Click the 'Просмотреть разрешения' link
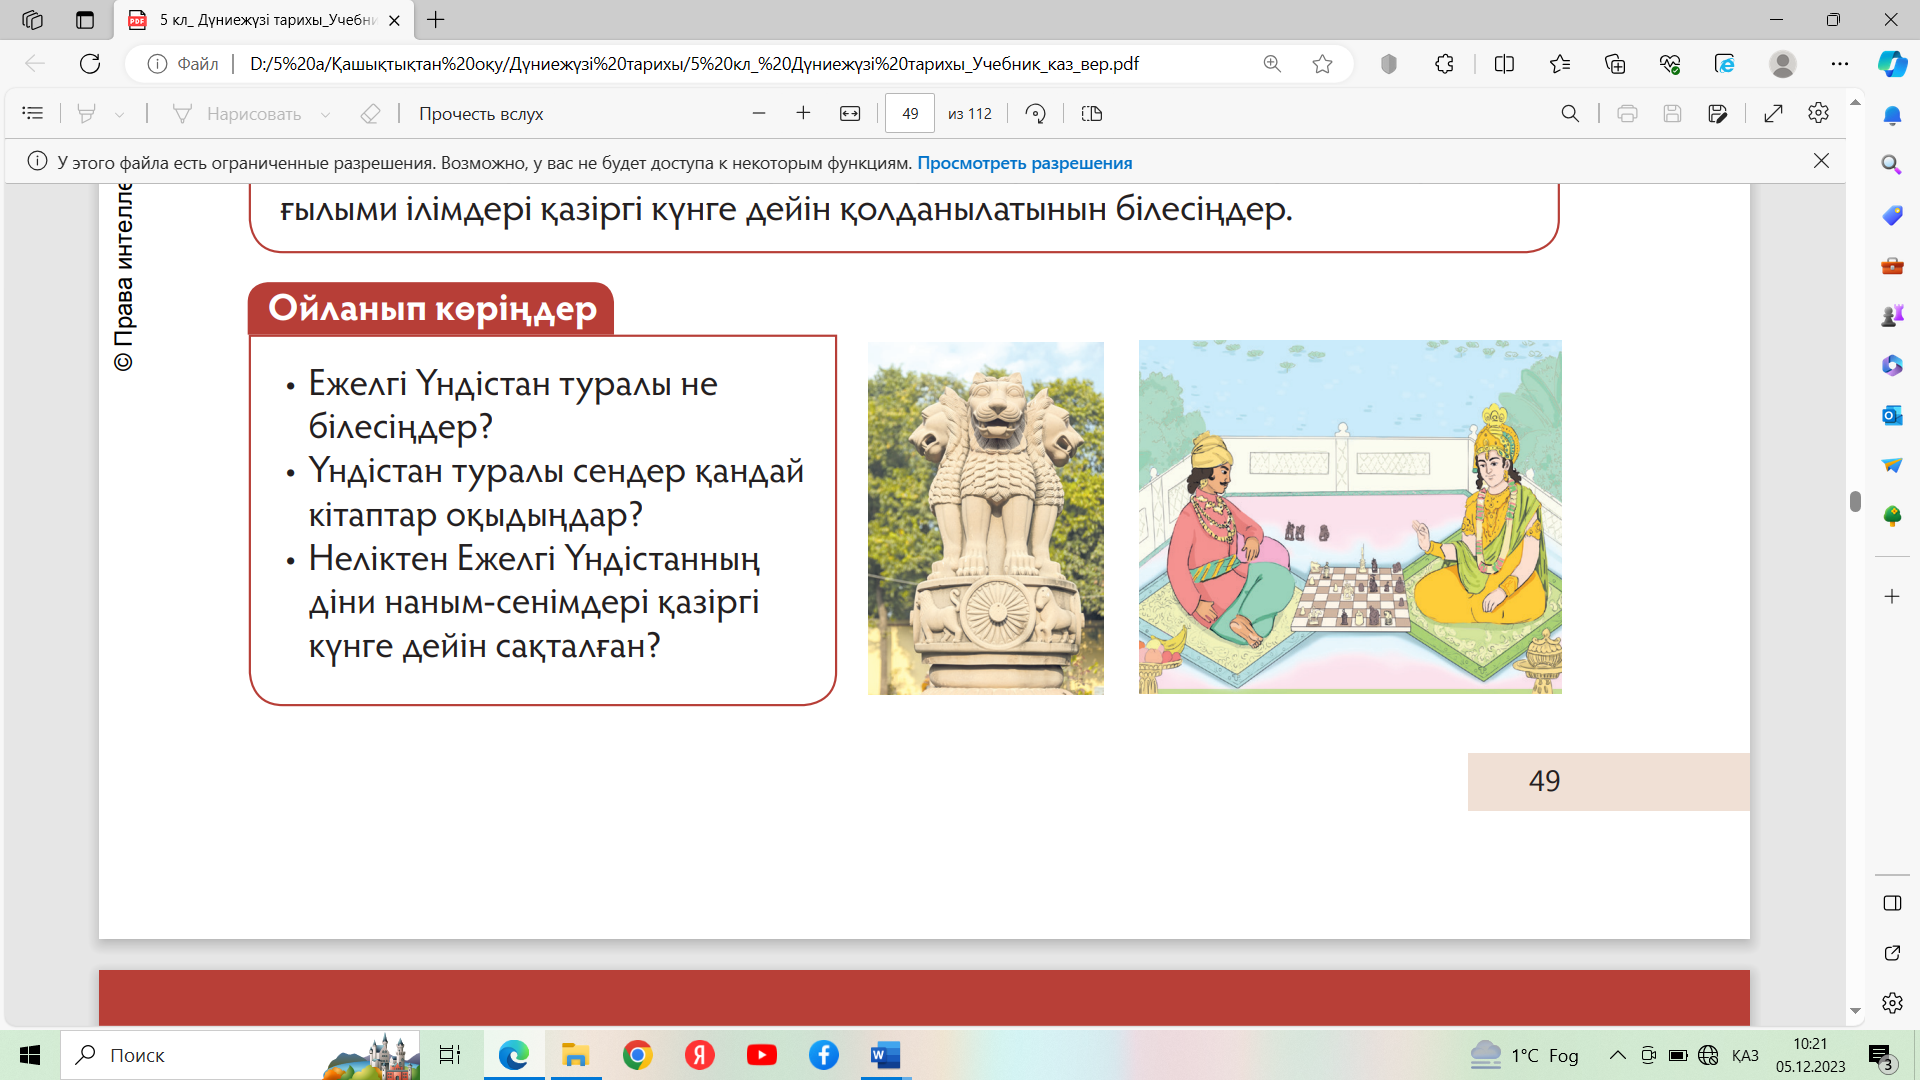Screen dimensions: 1920x1080 coord(1024,163)
